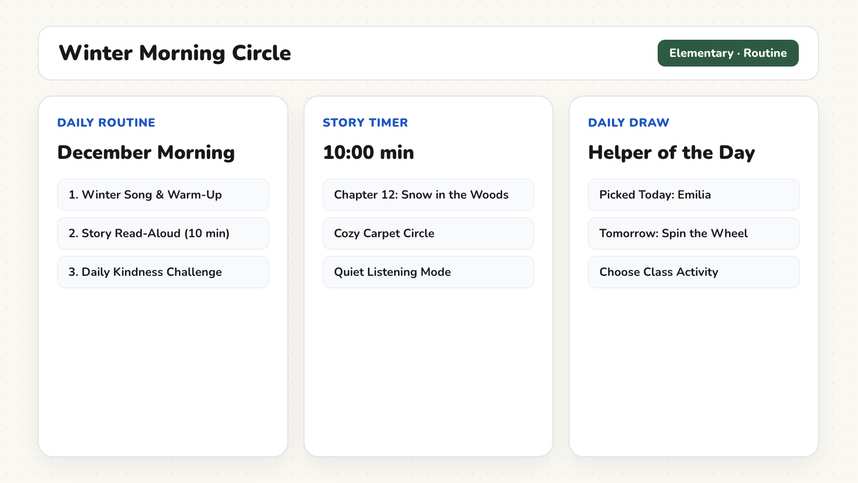
Task: Click the DAILY DRAW label
Action: [628, 123]
